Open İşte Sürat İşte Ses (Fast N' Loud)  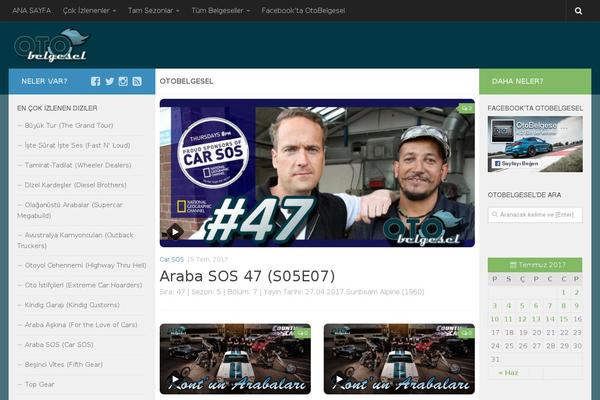77,145
